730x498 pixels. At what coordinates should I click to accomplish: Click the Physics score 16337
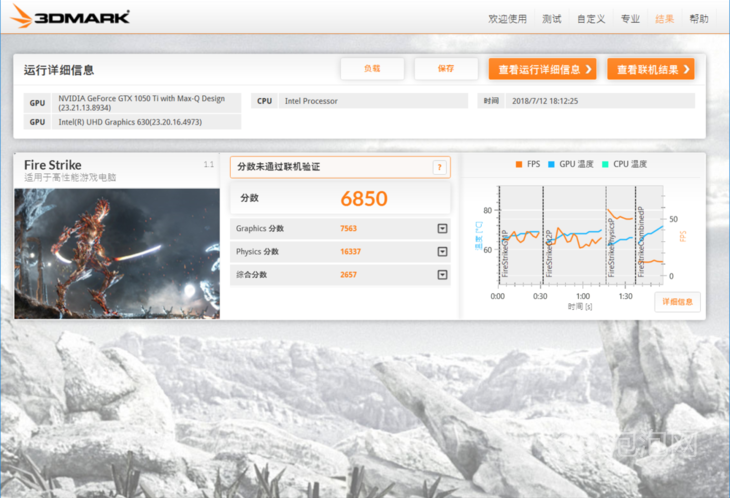point(350,252)
